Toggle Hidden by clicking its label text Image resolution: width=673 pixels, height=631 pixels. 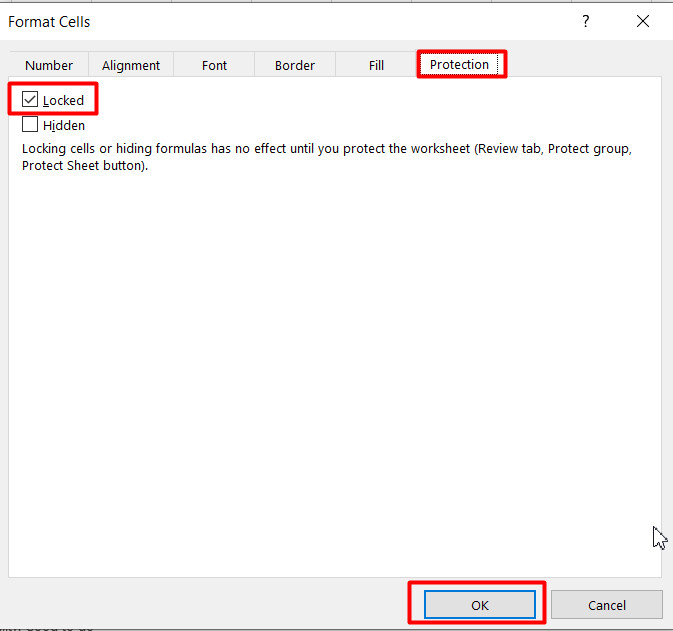(x=64, y=125)
